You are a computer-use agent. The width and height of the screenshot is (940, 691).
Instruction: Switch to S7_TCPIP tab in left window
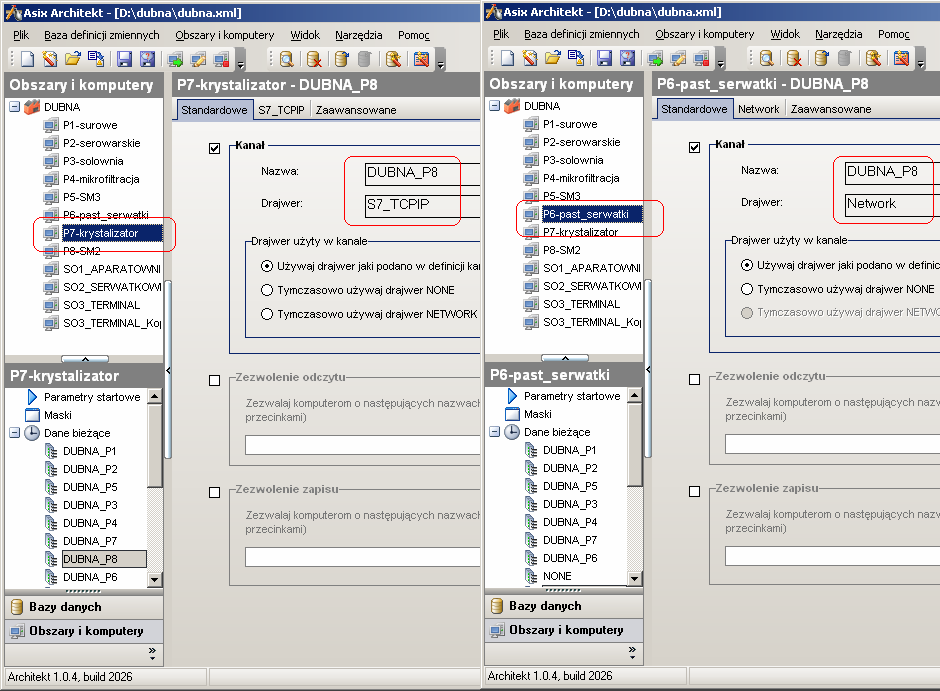pos(281,110)
